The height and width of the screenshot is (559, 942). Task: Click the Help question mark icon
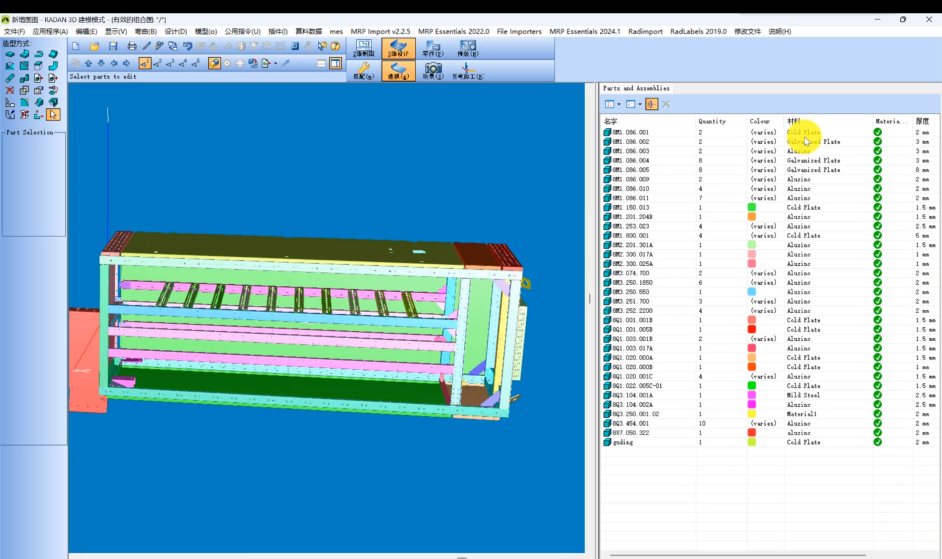pyautogui.click(x=335, y=46)
